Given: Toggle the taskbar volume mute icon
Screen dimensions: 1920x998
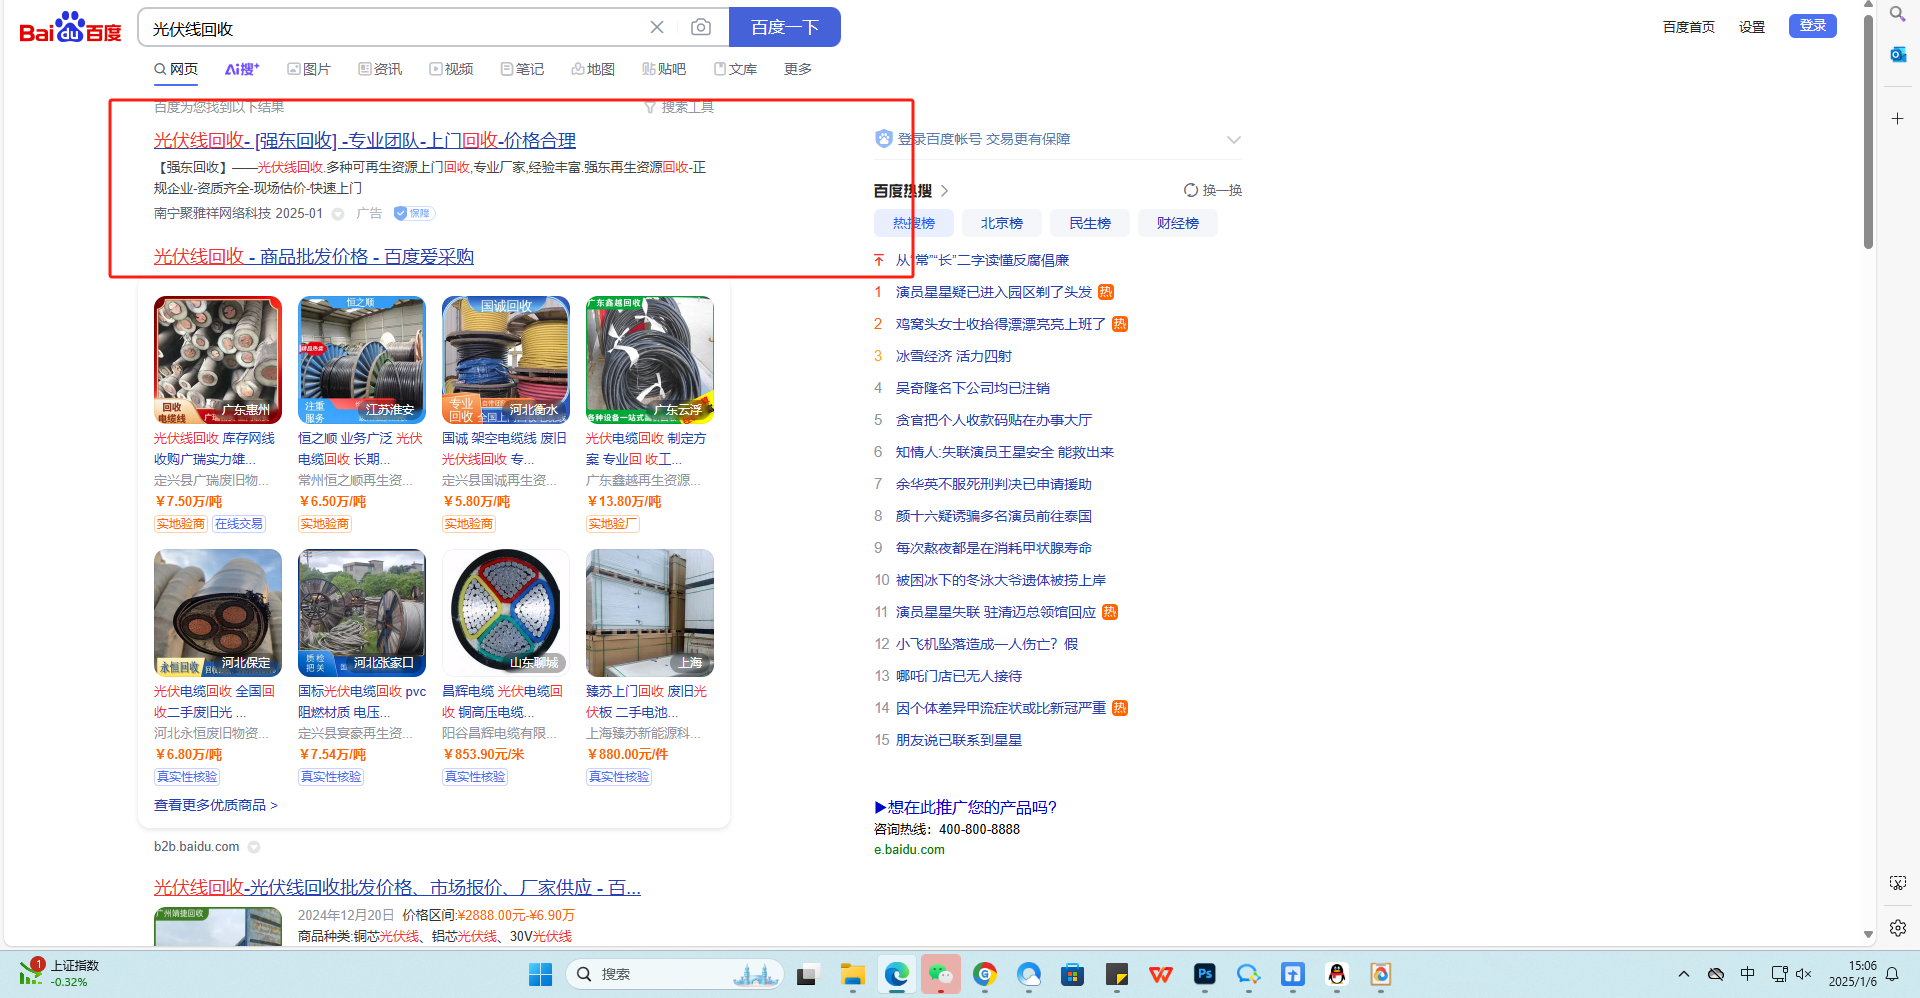Looking at the screenshot, I should click(x=1804, y=974).
